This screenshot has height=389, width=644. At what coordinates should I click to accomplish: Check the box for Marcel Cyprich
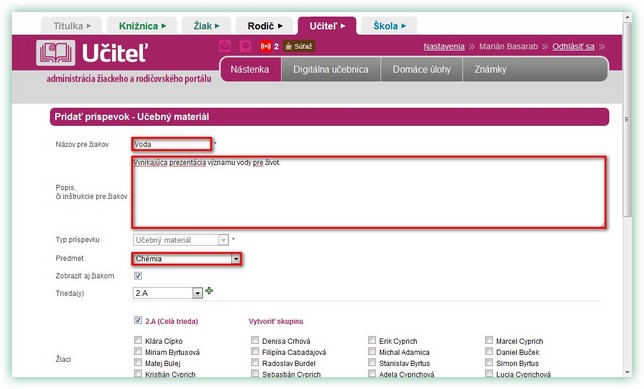pyautogui.click(x=489, y=340)
